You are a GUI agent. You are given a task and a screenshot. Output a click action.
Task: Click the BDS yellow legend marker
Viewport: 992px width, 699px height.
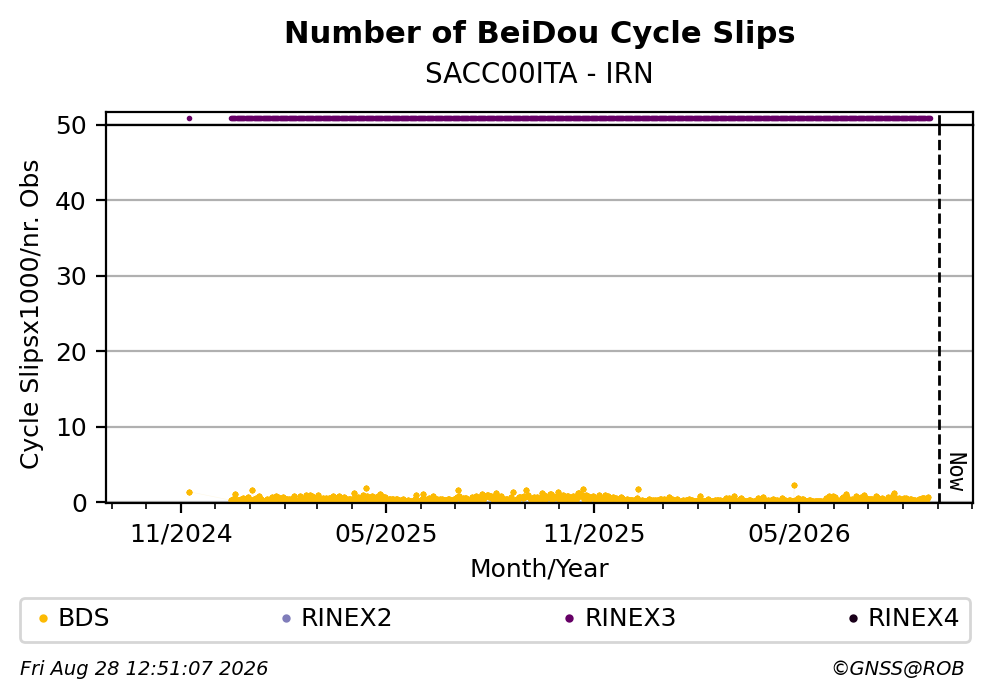pos(43,619)
